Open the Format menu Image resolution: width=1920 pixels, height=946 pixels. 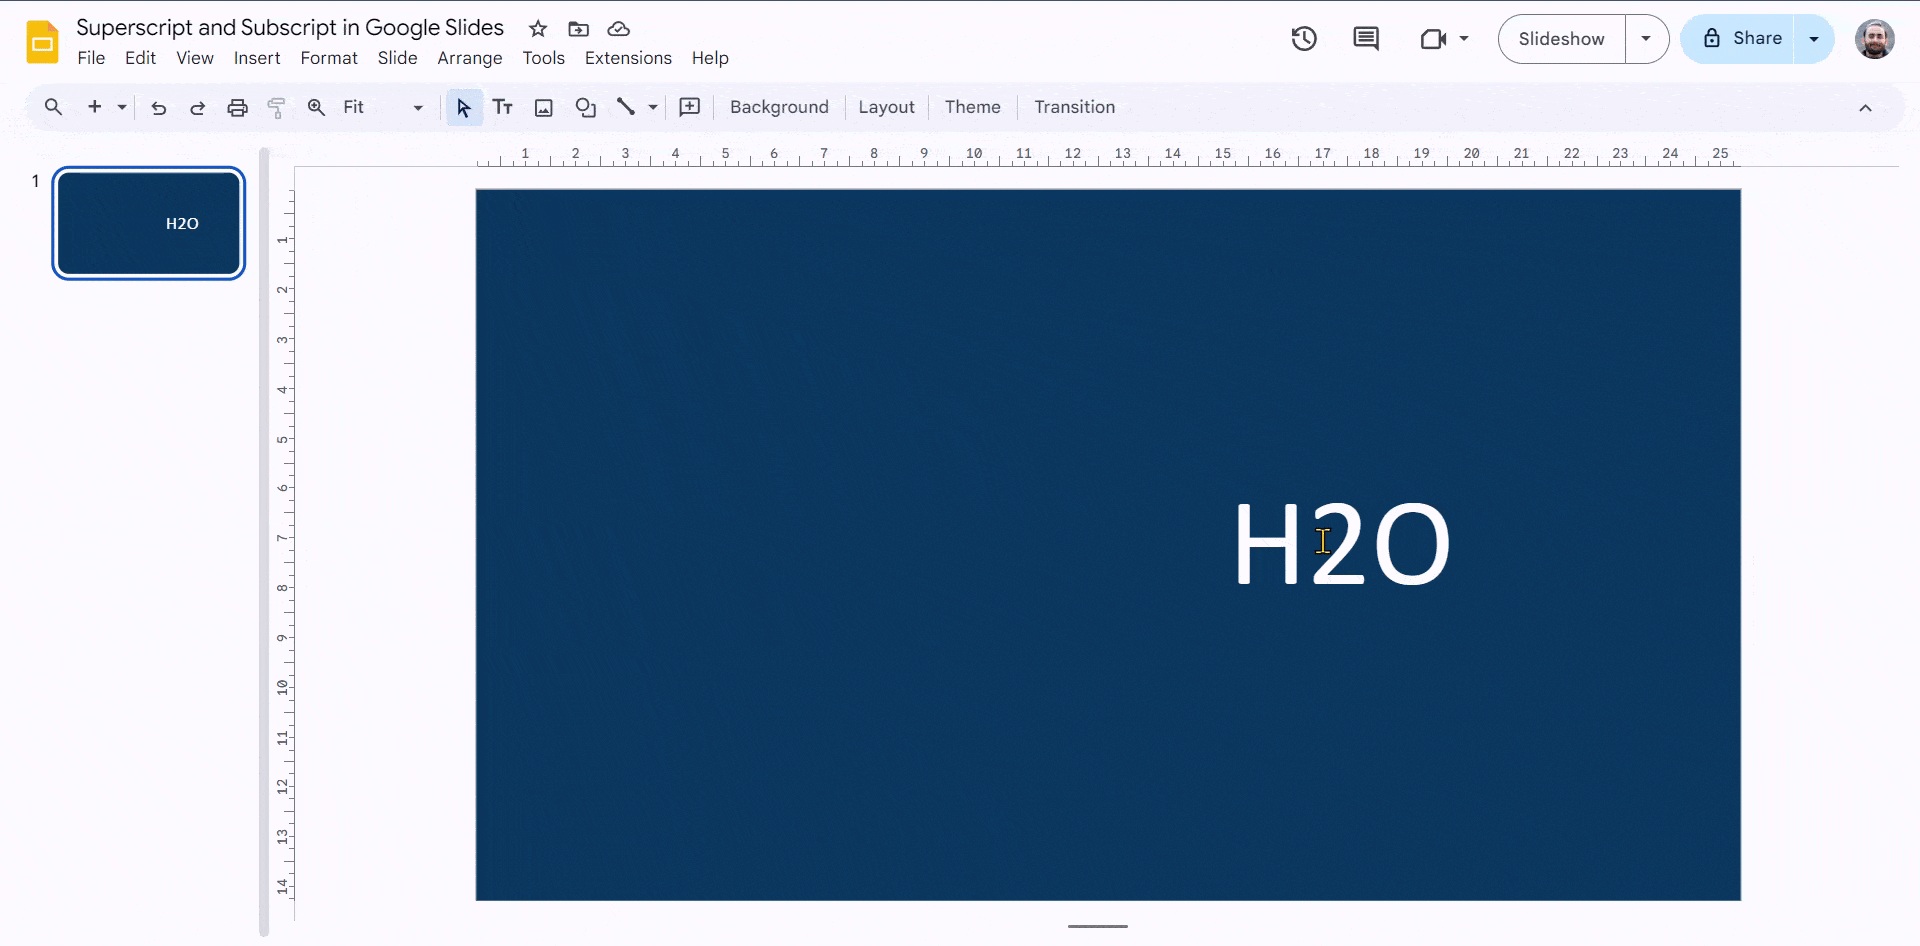[329, 58]
